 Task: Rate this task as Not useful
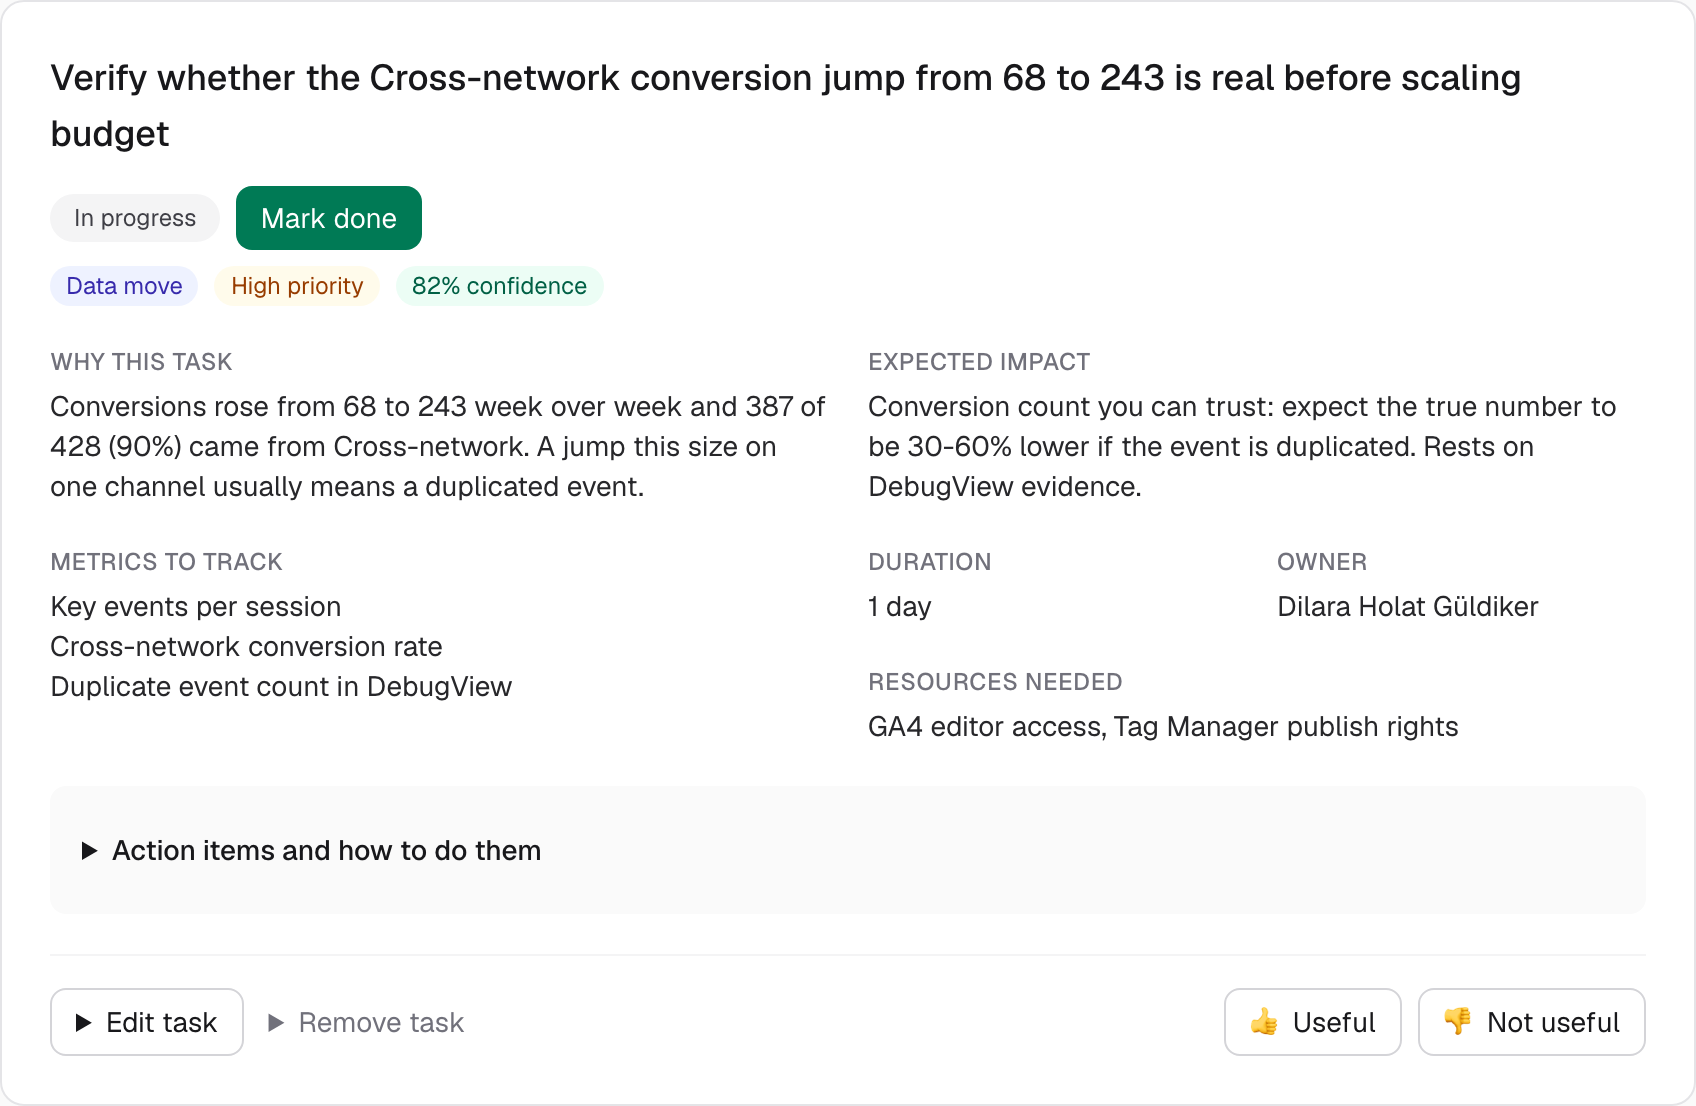[x=1531, y=1022]
